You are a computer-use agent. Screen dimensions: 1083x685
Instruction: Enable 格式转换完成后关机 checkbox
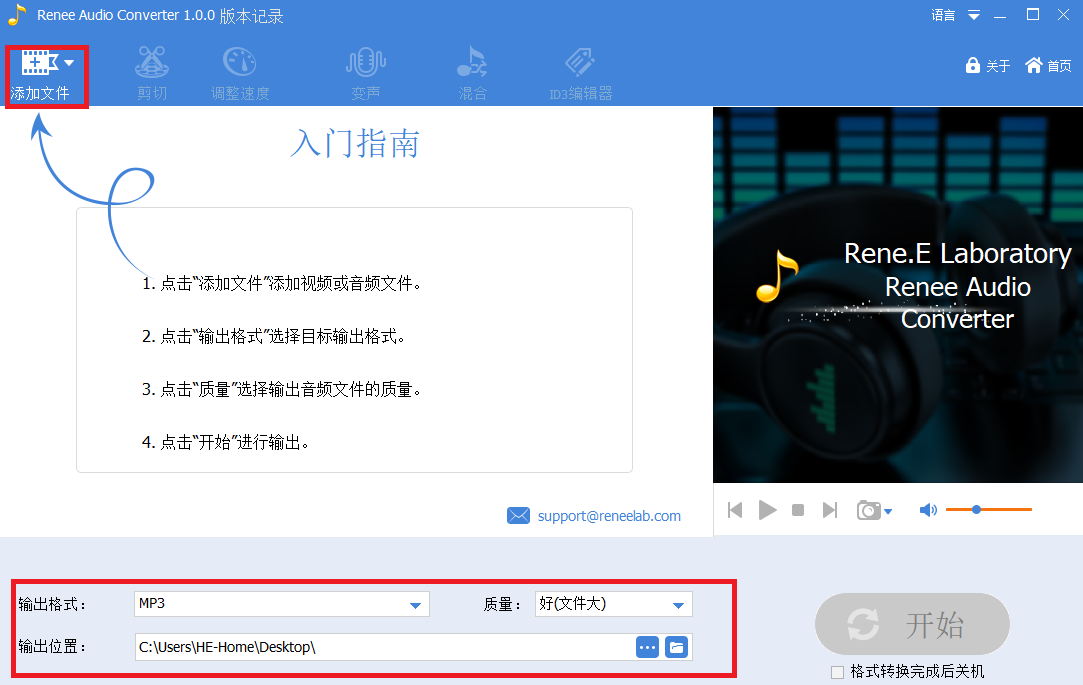pos(838,672)
